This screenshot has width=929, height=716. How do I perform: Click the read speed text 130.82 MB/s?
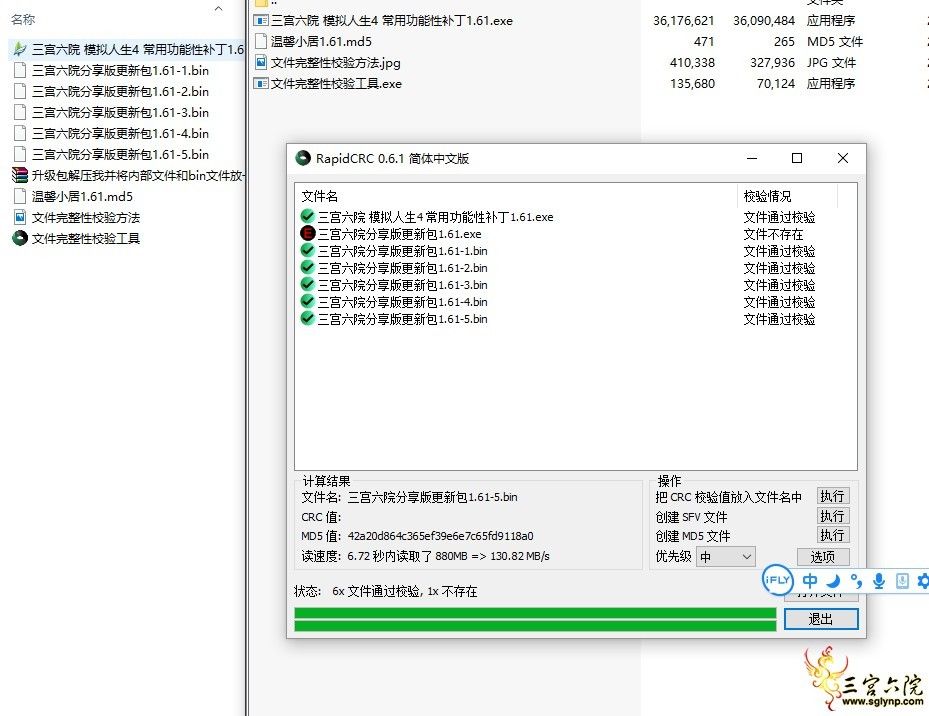[520, 557]
